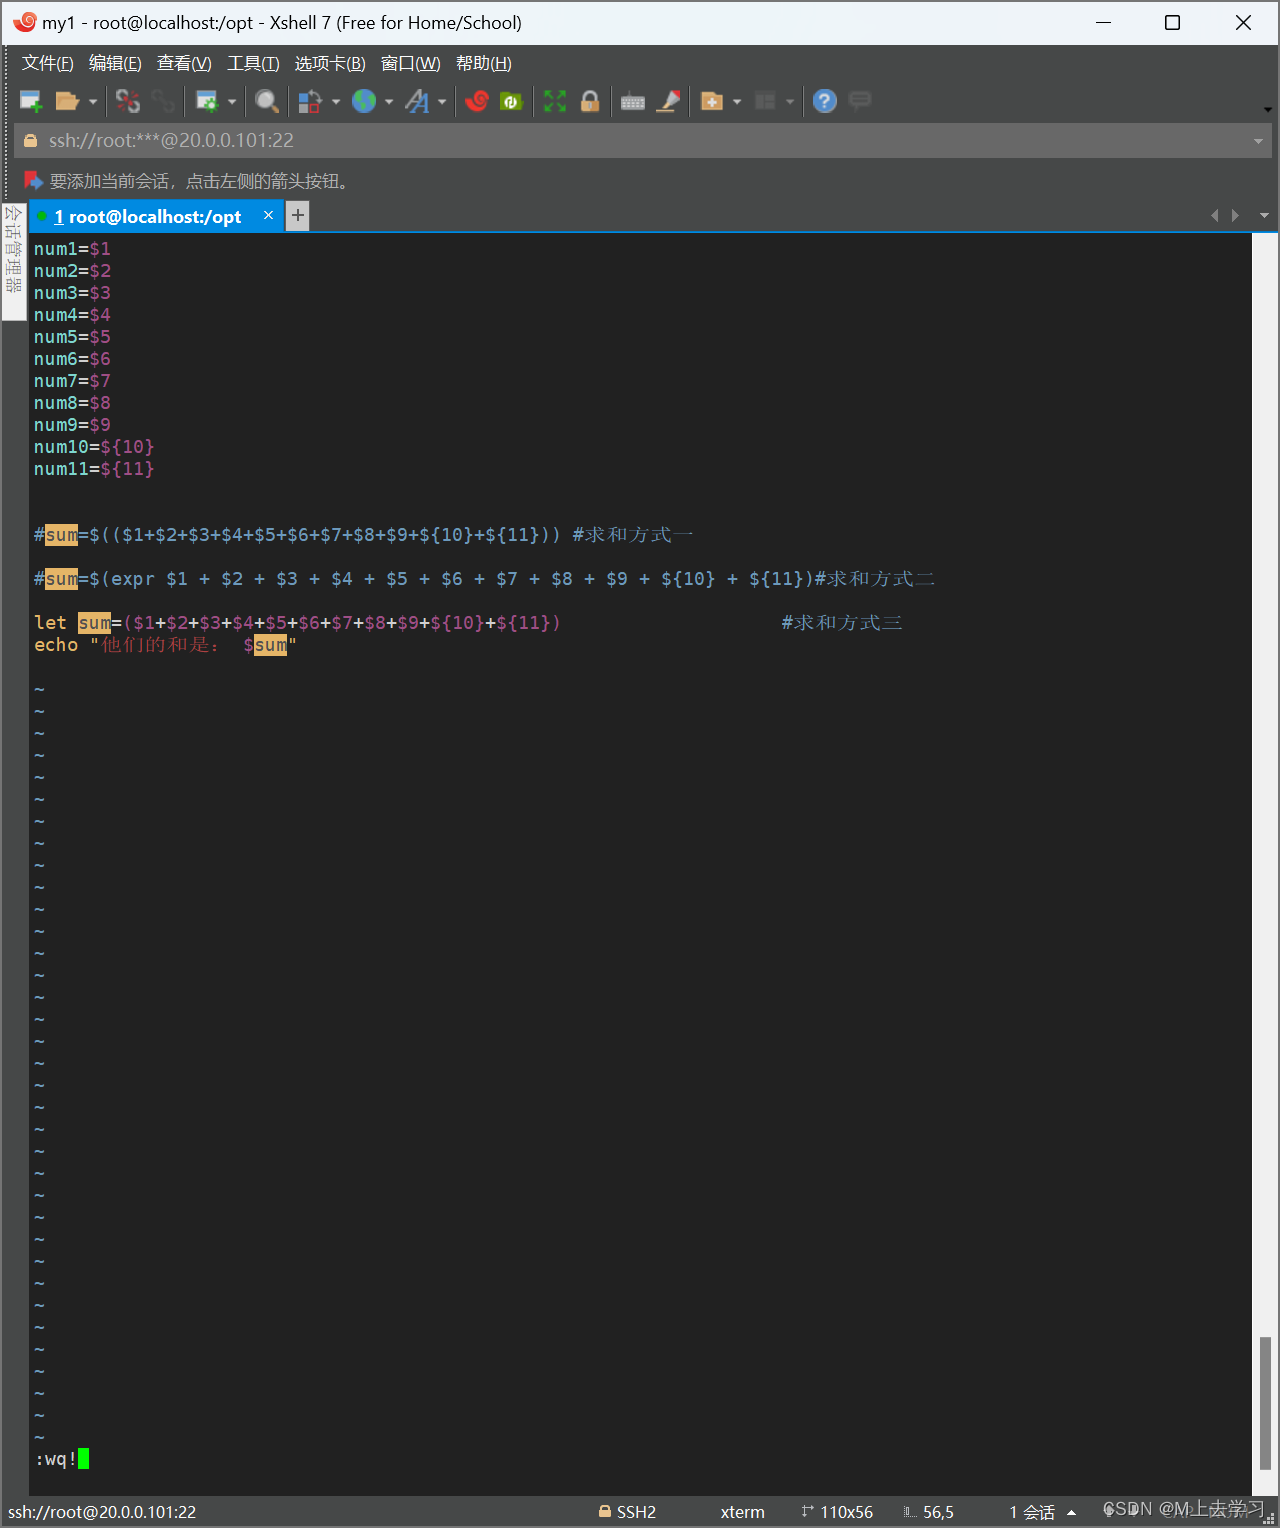This screenshot has height=1528, width=1280.
Task: Expand the Font dropdown arrow
Action: click(x=442, y=101)
